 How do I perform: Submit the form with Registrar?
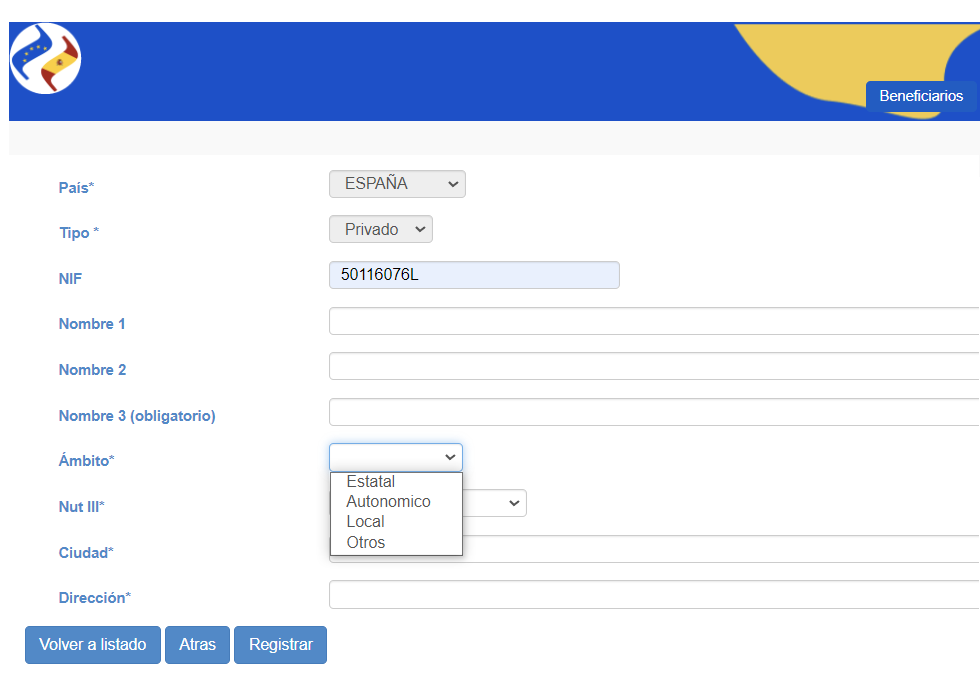click(280, 645)
